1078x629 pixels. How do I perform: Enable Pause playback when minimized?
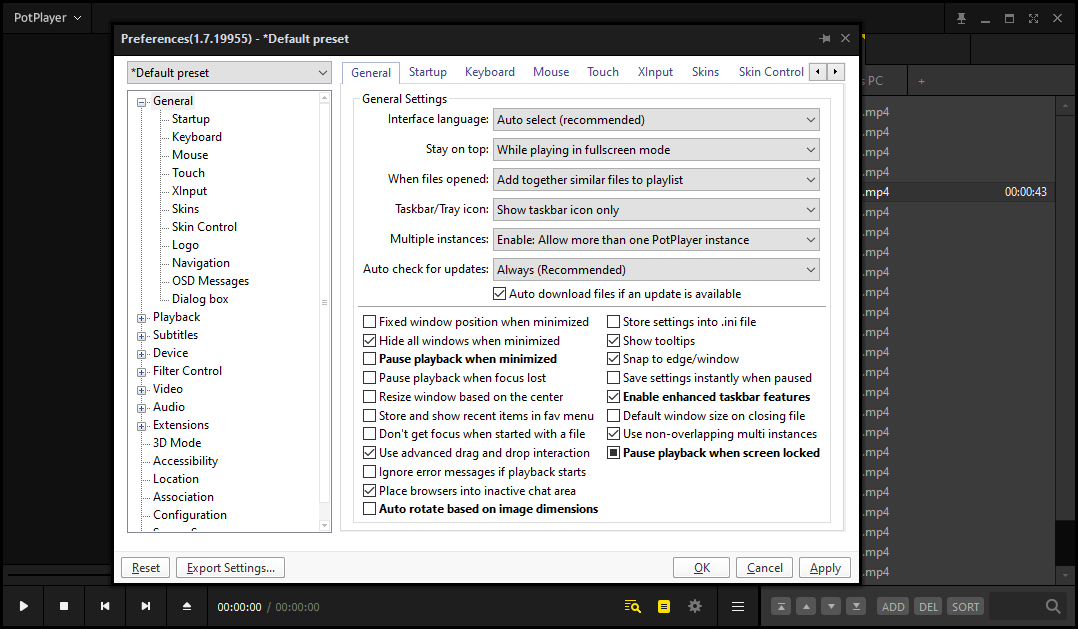pyautogui.click(x=369, y=359)
